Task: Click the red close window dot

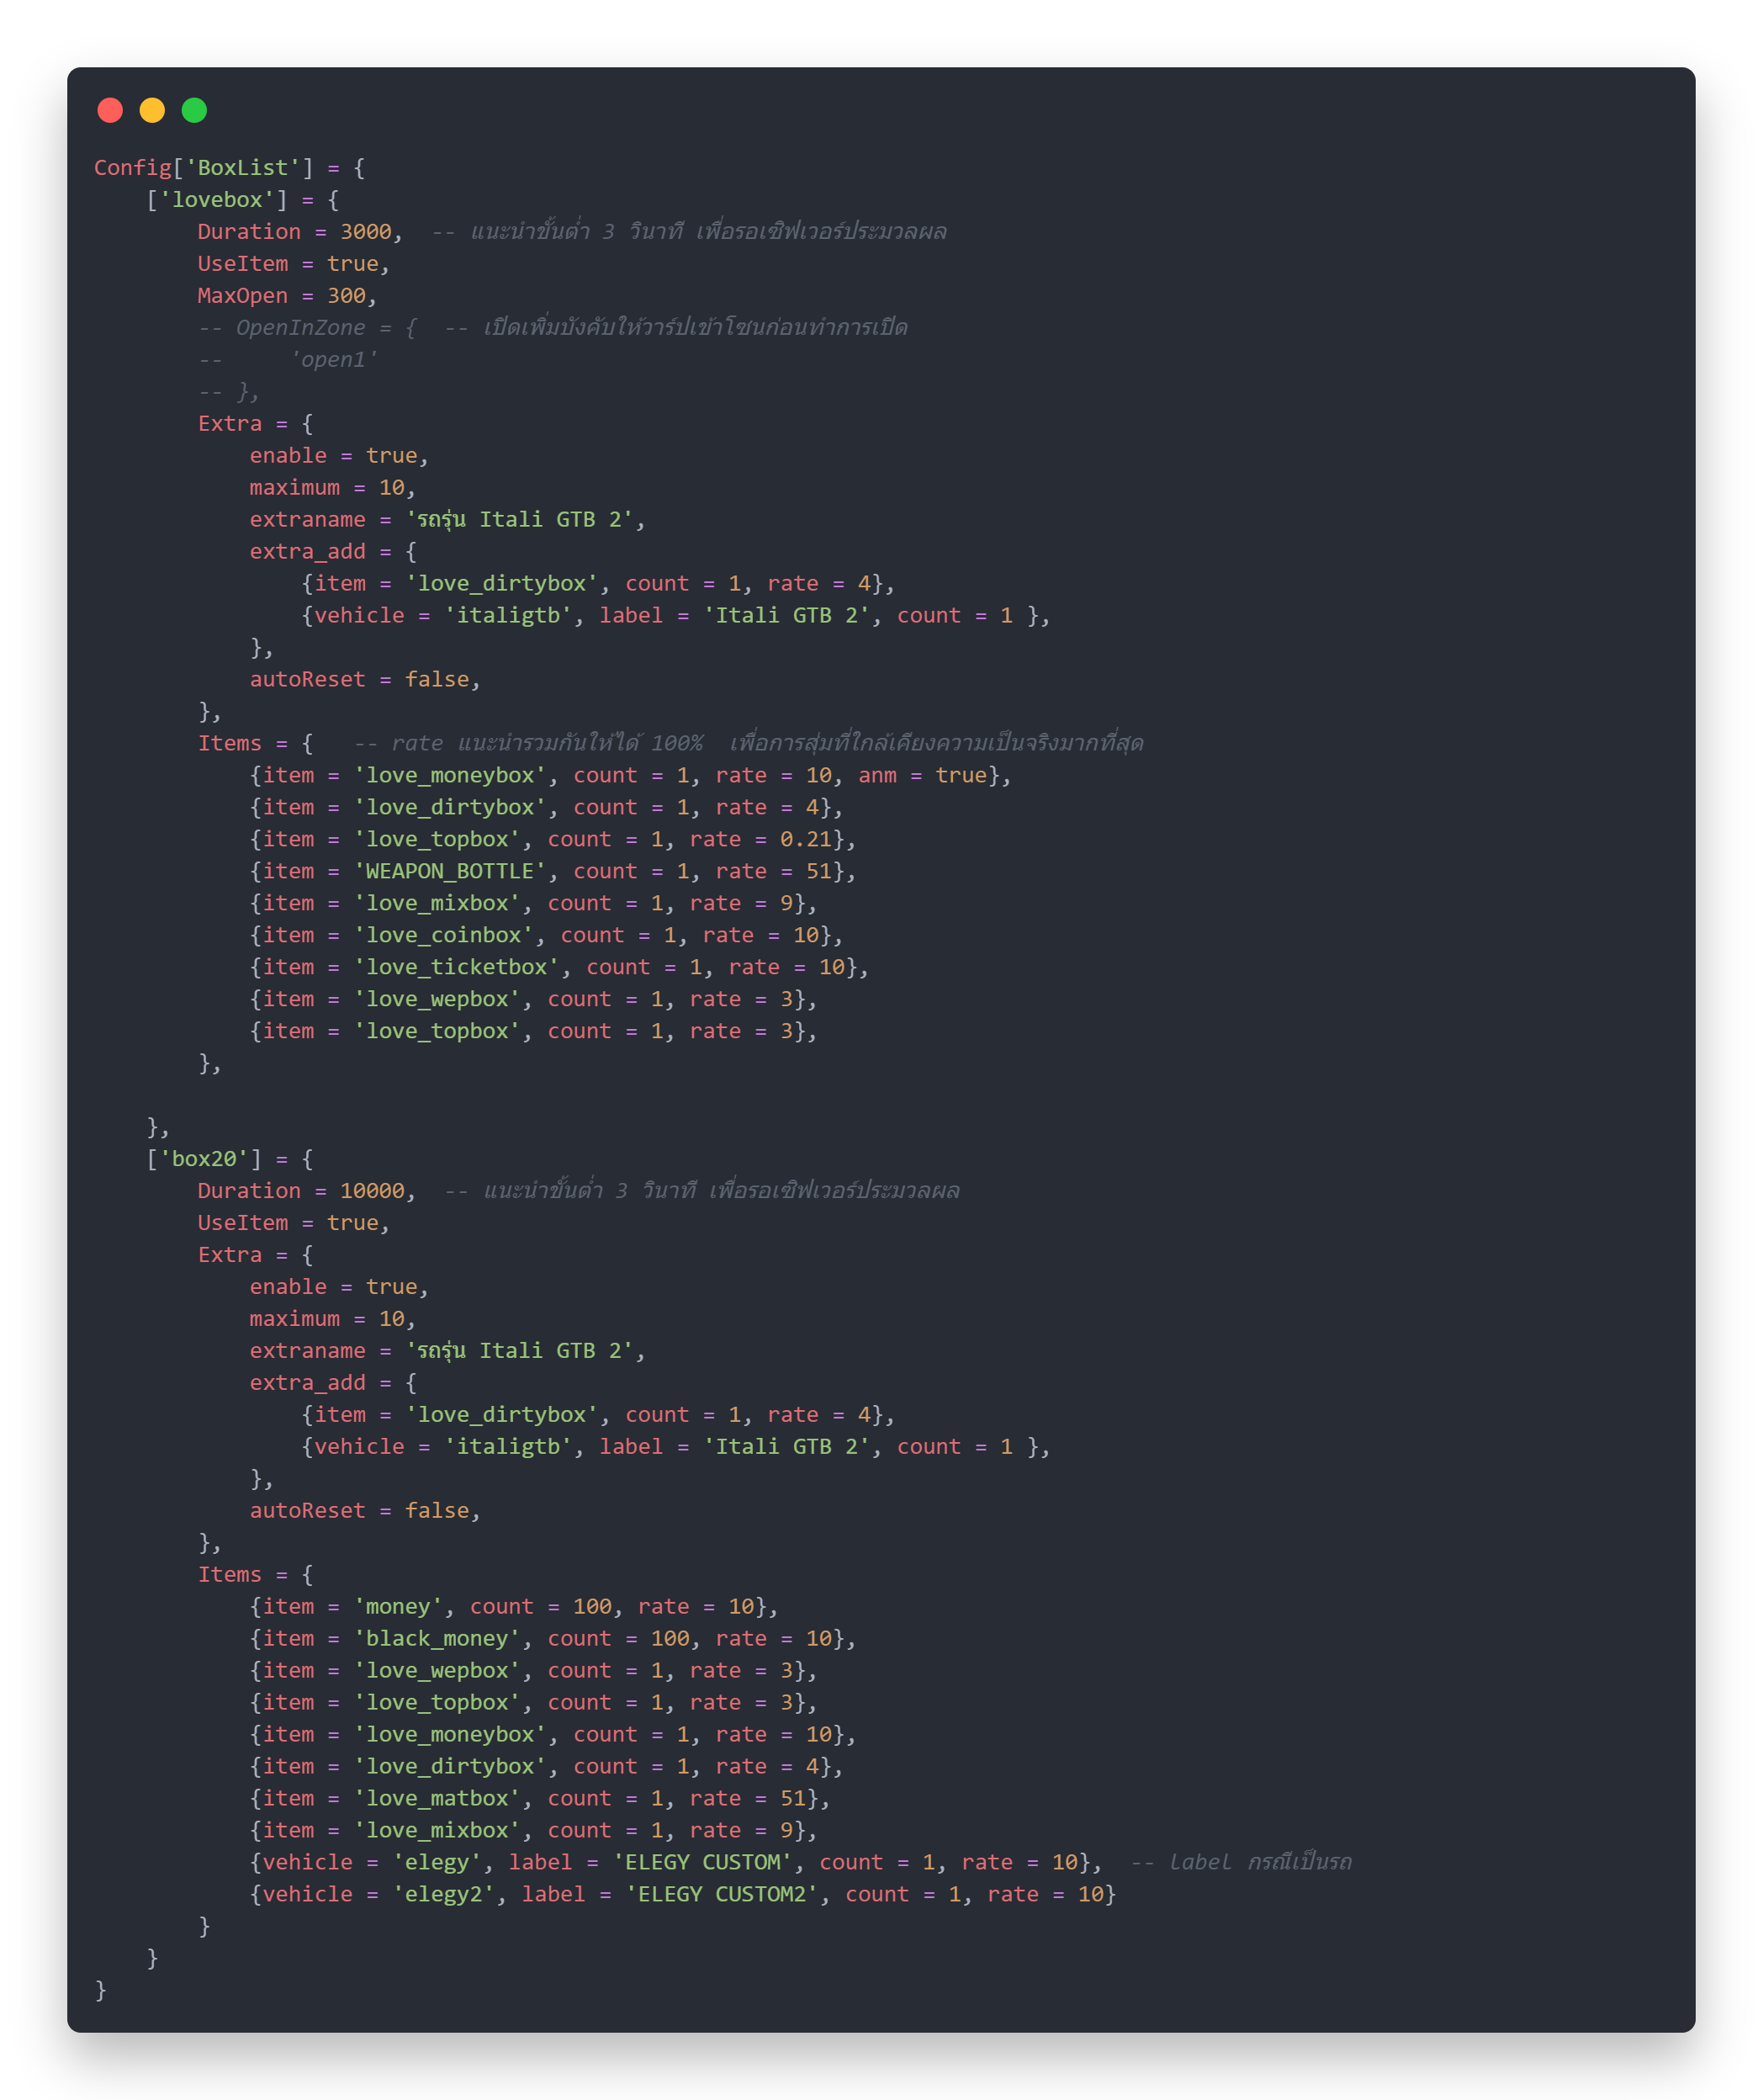Action: coord(110,110)
